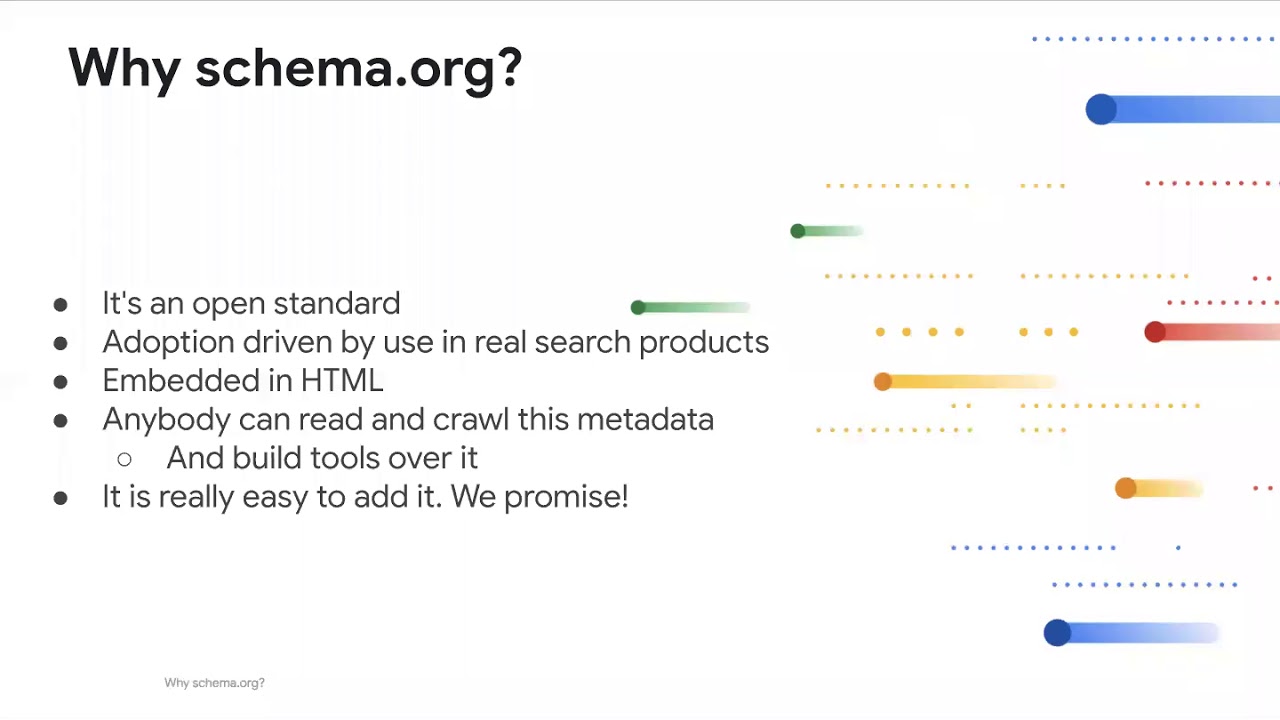
Task: Click the sub-point "And build tools over it"
Action: [322, 458]
